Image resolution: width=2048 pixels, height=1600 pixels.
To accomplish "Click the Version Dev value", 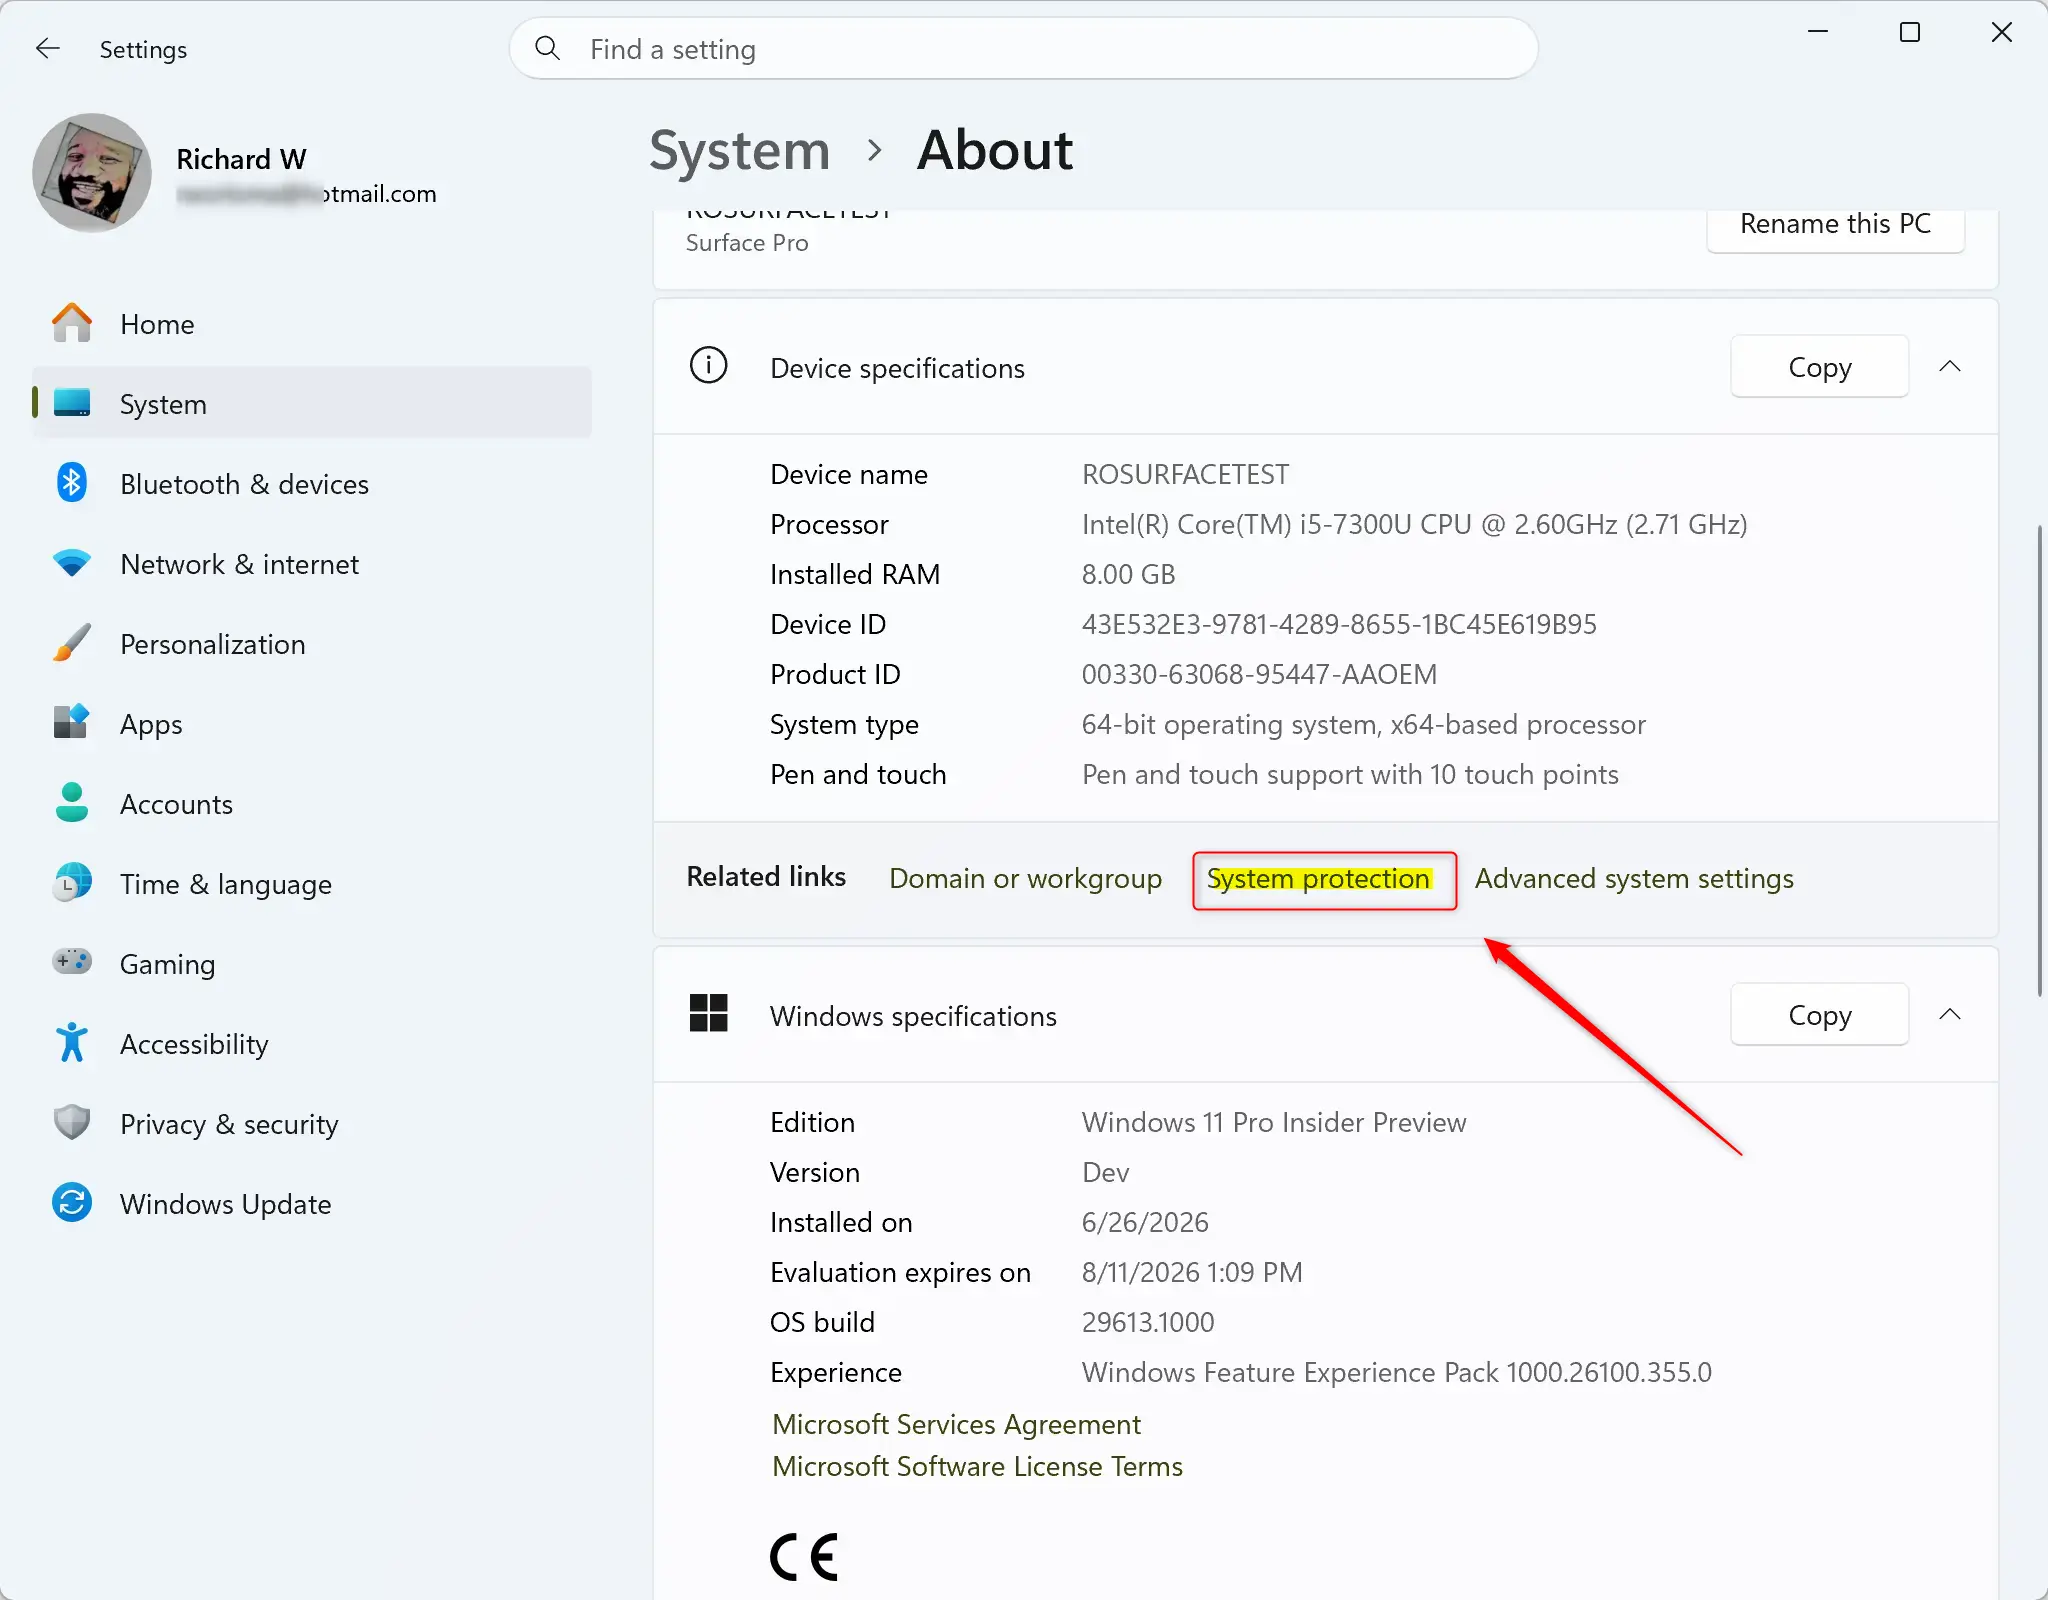I will pyautogui.click(x=1105, y=1172).
